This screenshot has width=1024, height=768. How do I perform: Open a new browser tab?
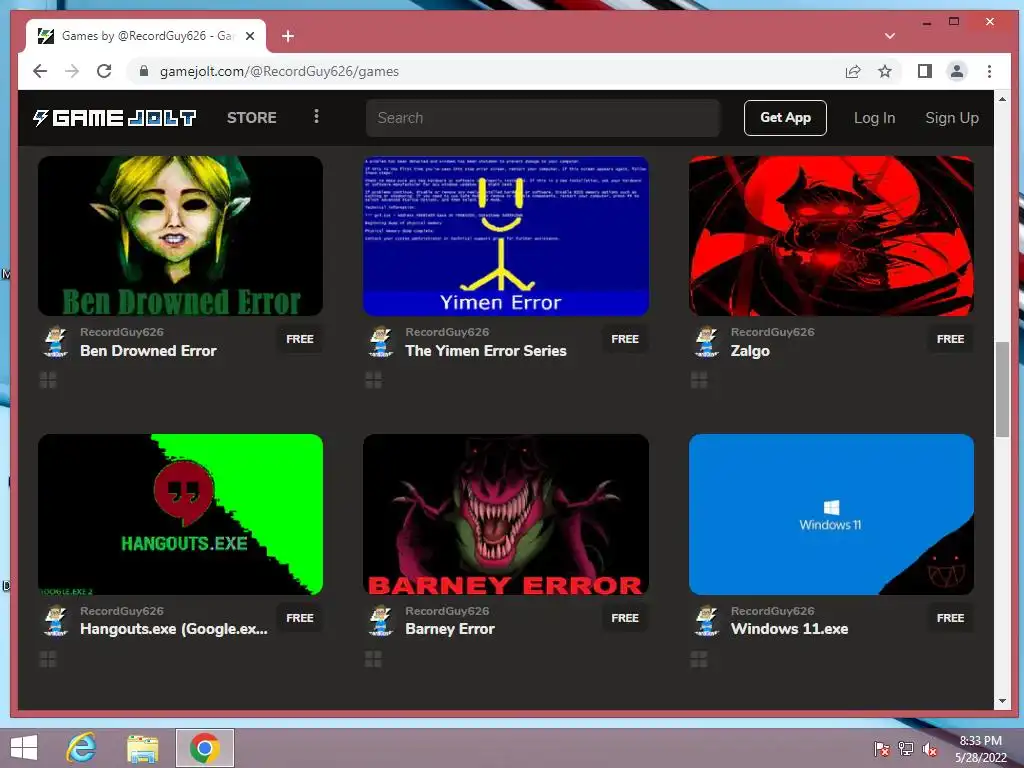287,36
